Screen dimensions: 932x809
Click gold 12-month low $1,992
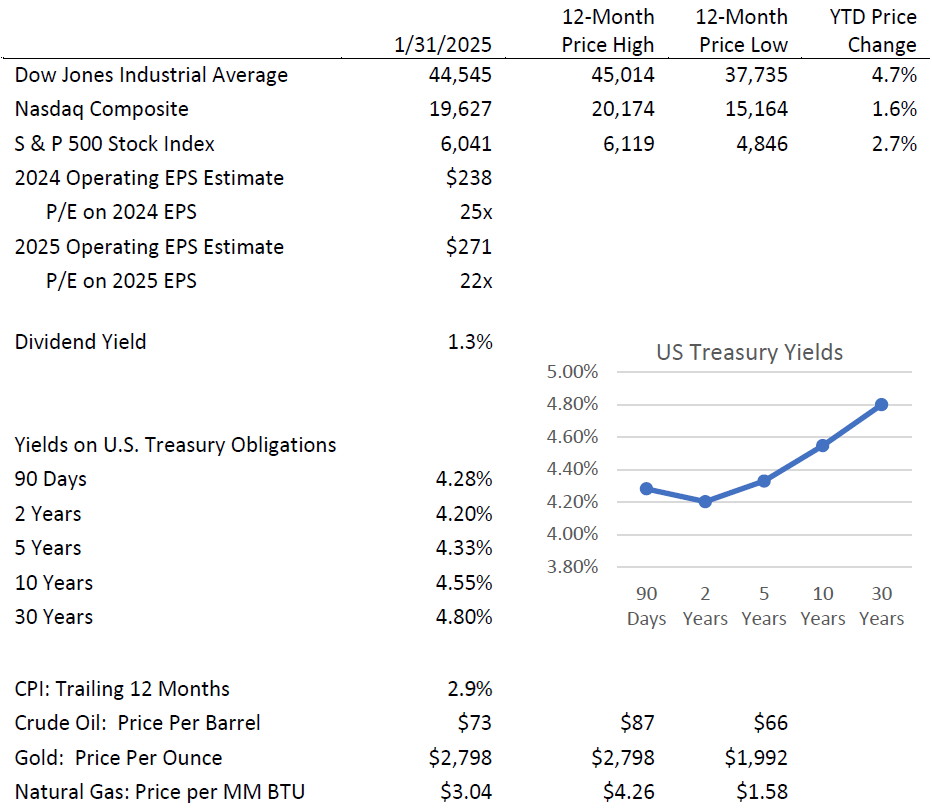pos(756,758)
